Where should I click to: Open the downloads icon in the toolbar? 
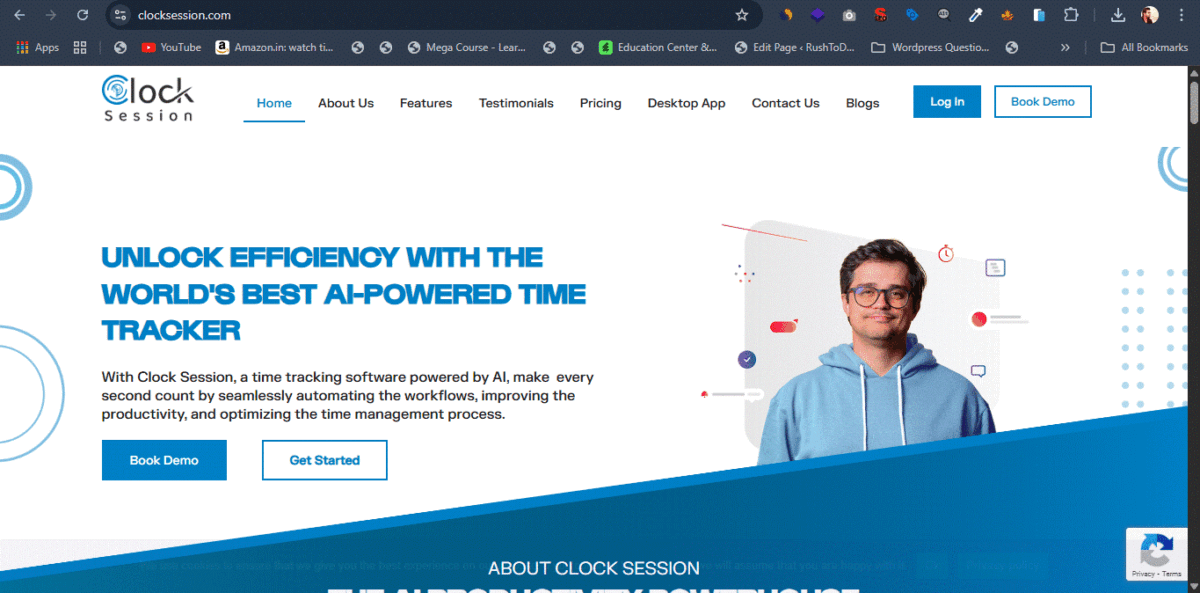(1118, 15)
